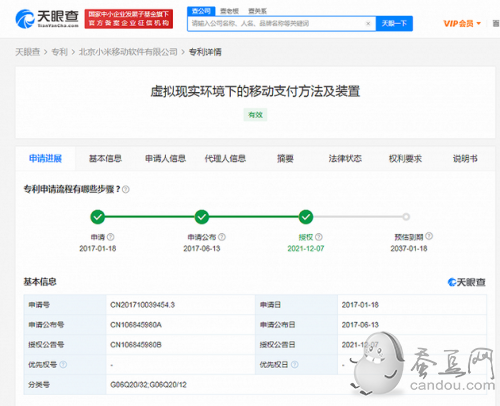
Task: Click the 2037-01-18 estimated expiry date
Action: [409, 249]
